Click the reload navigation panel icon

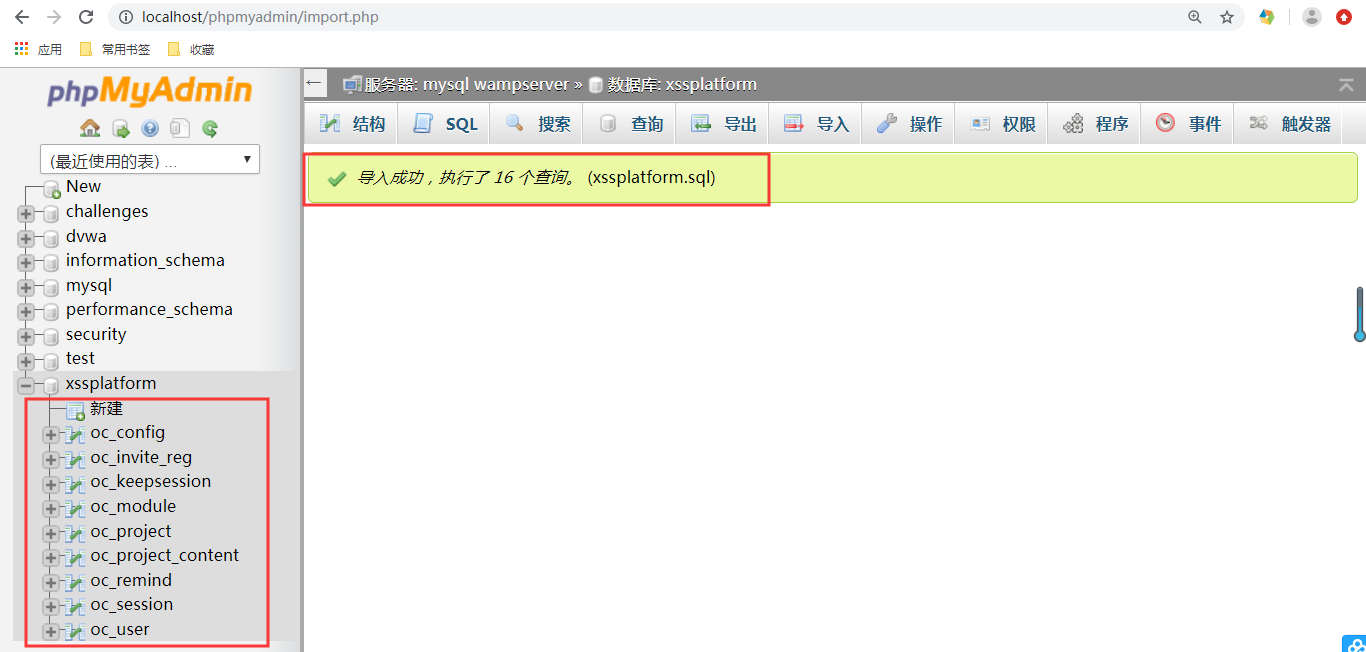[x=210, y=128]
